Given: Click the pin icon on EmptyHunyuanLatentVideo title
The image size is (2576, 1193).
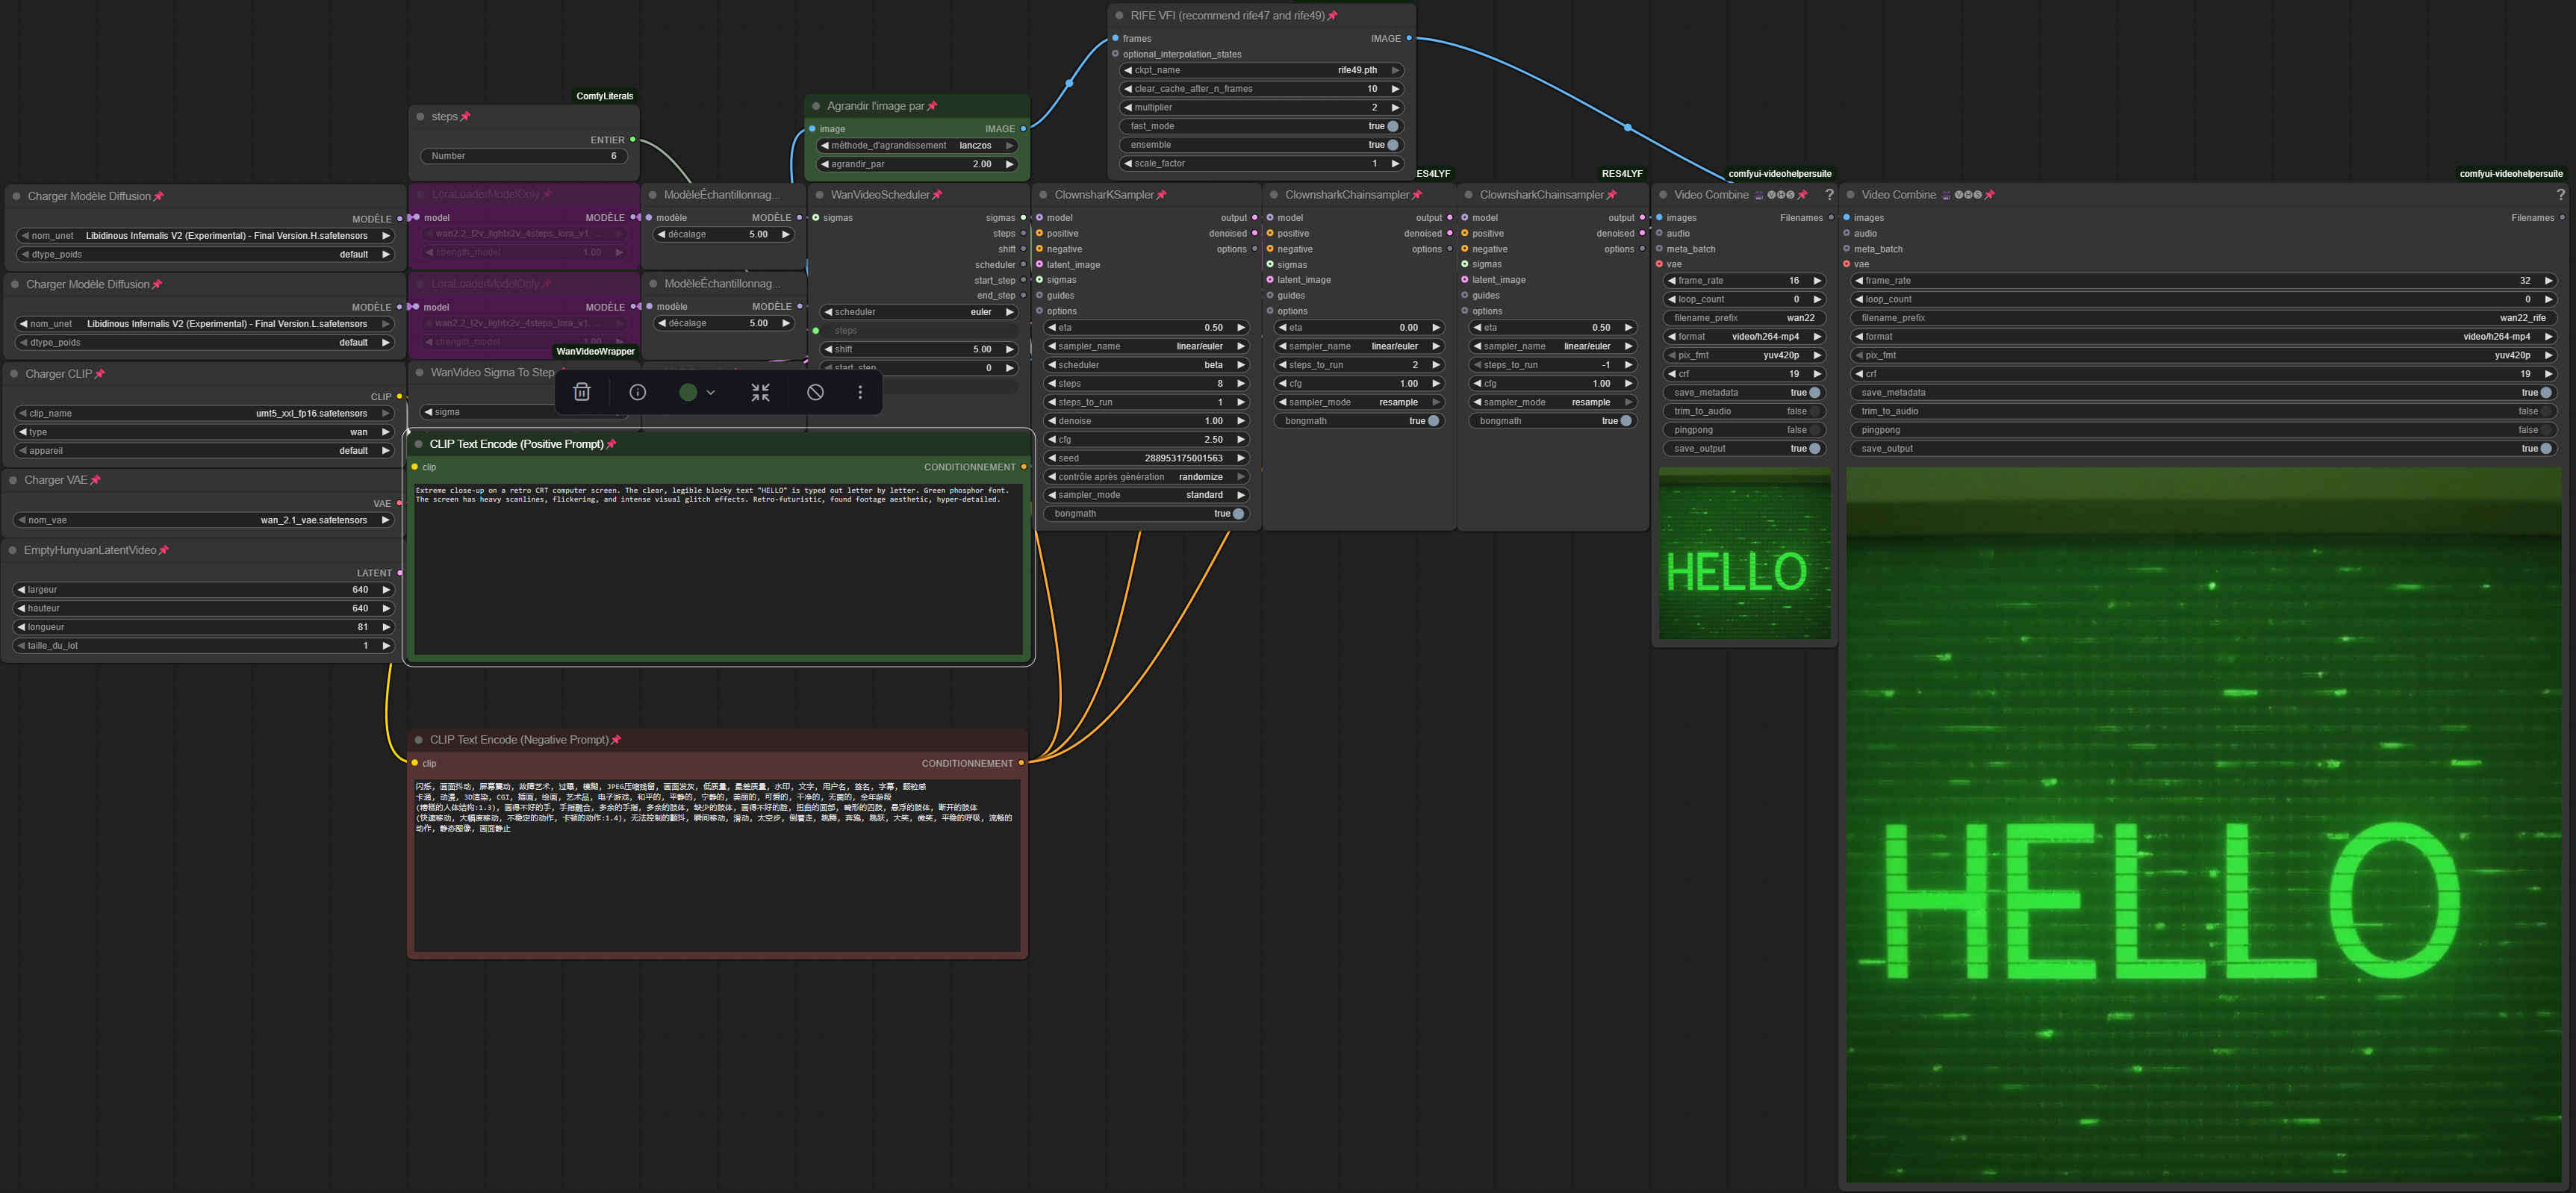Looking at the screenshot, I should click(164, 550).
